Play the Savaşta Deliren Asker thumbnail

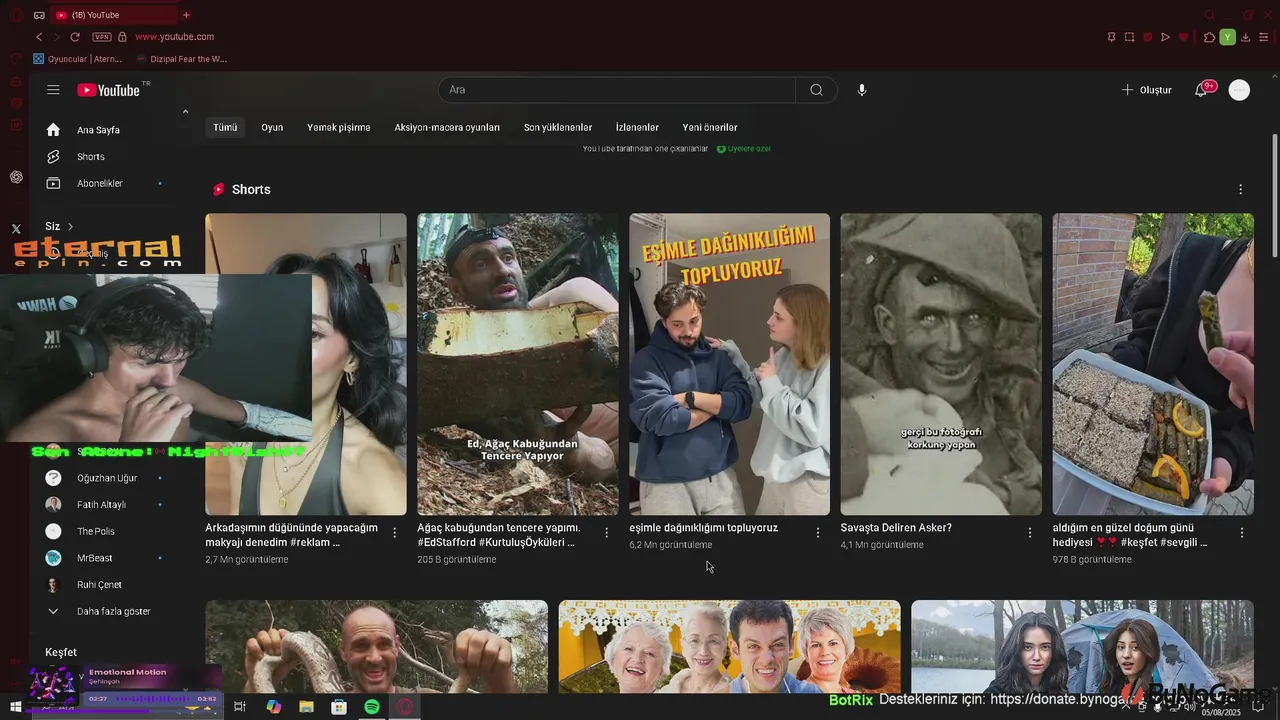941,364
